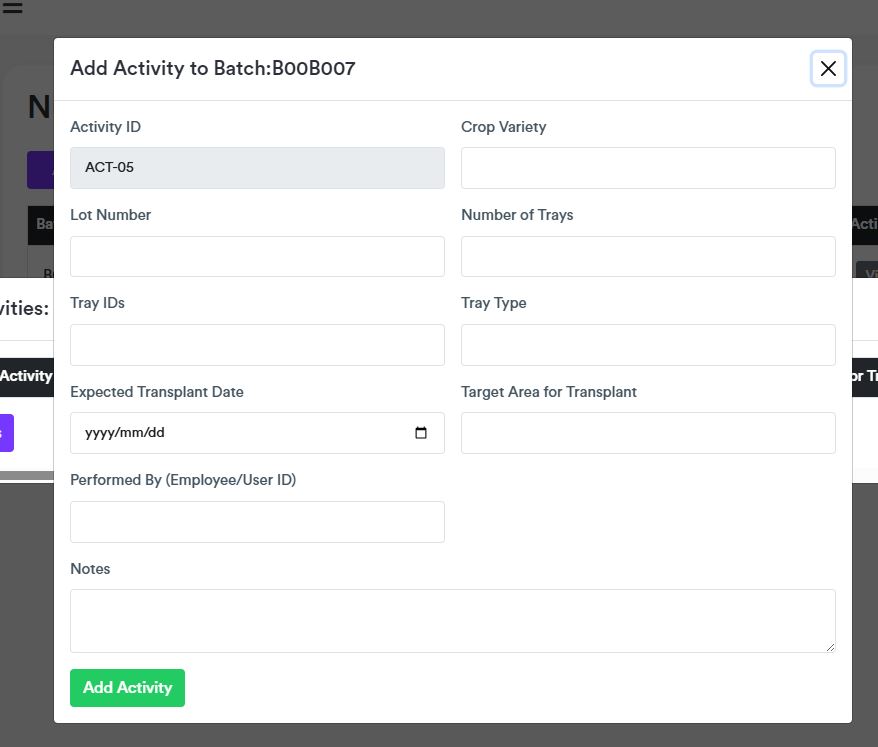This screenshot has width=878, height=747.
Task: Open the calendar picker for transplant date
Action: [x=421, y=433]
